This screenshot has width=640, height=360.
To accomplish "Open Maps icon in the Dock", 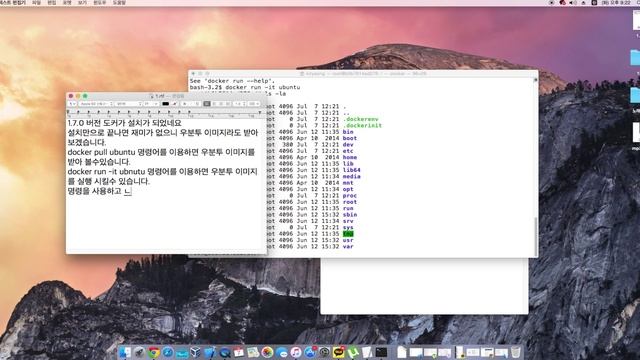I will [x=253, y=352].
